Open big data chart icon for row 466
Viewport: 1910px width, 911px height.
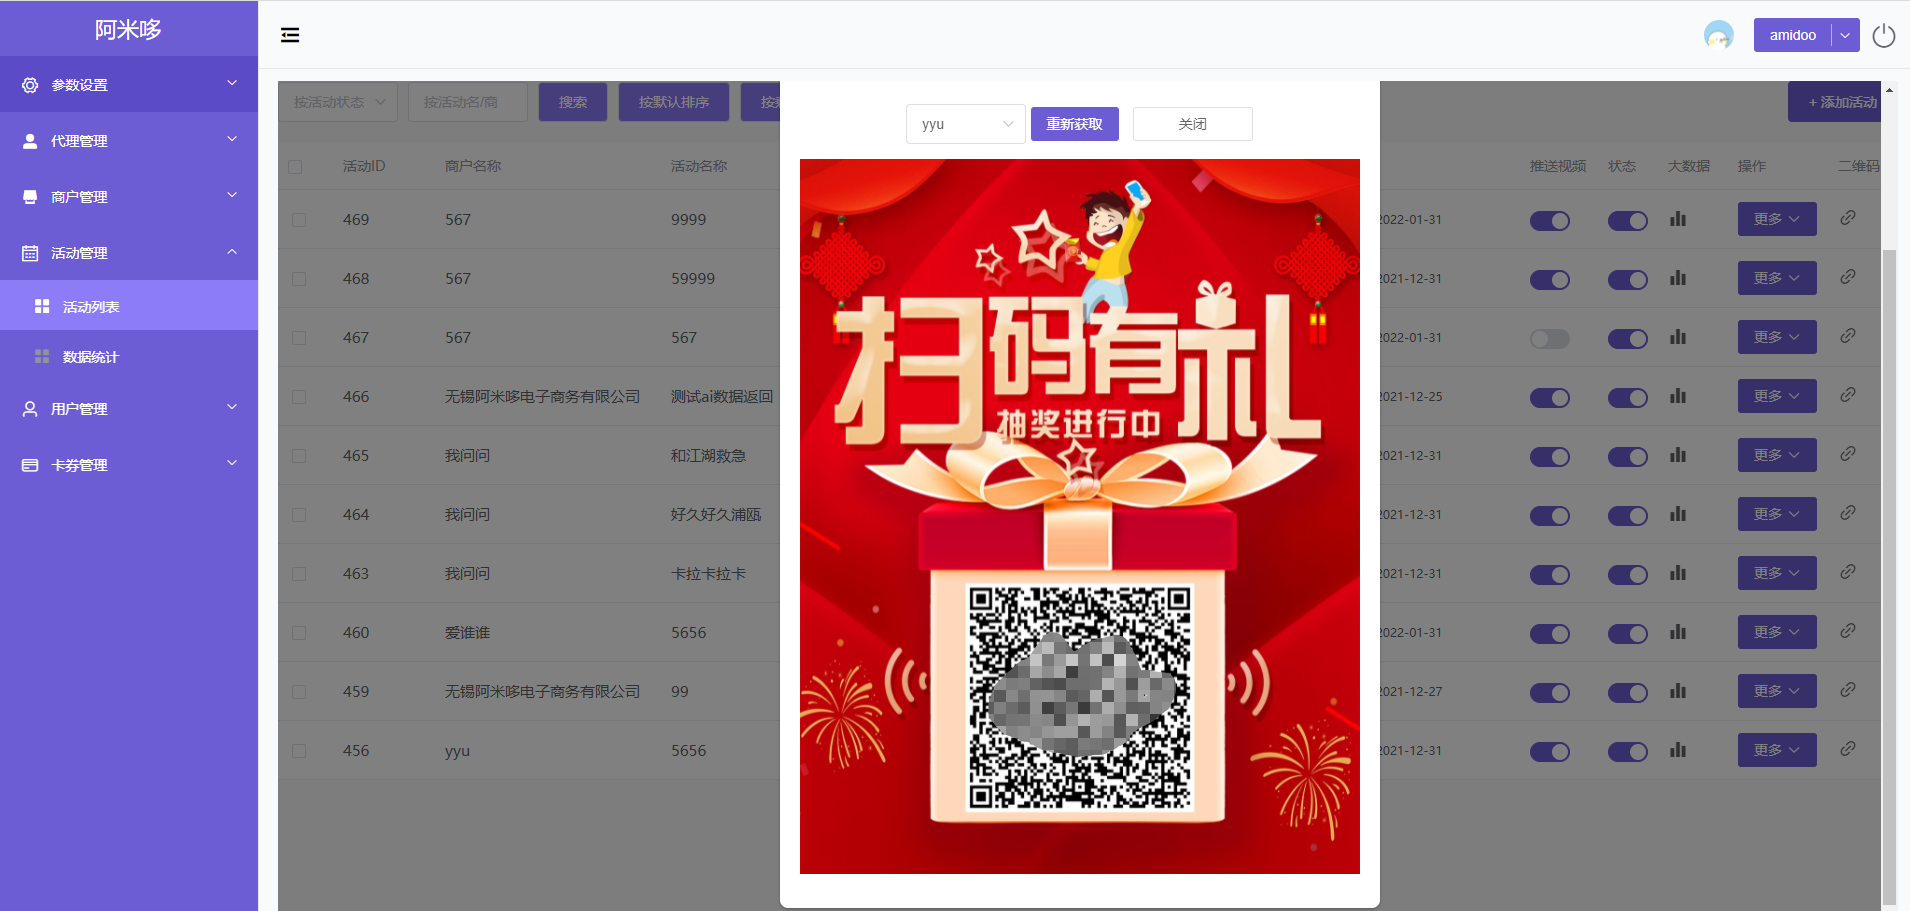click(x=1678, y=396)
